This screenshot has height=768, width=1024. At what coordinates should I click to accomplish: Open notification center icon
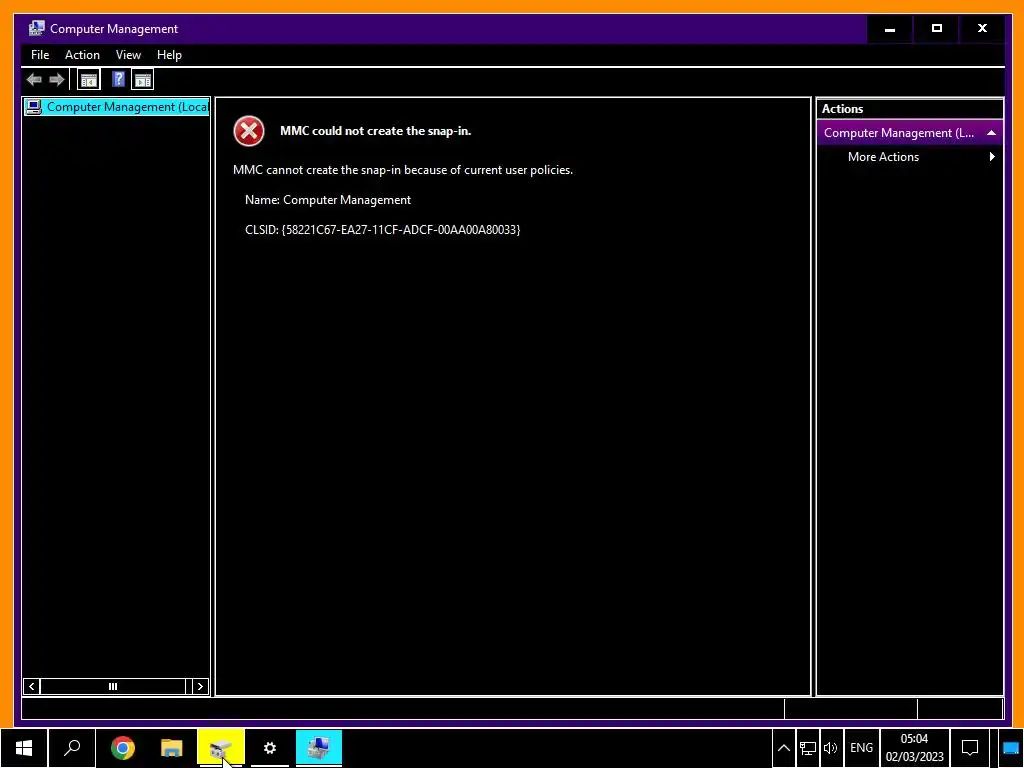pos(970,748)
